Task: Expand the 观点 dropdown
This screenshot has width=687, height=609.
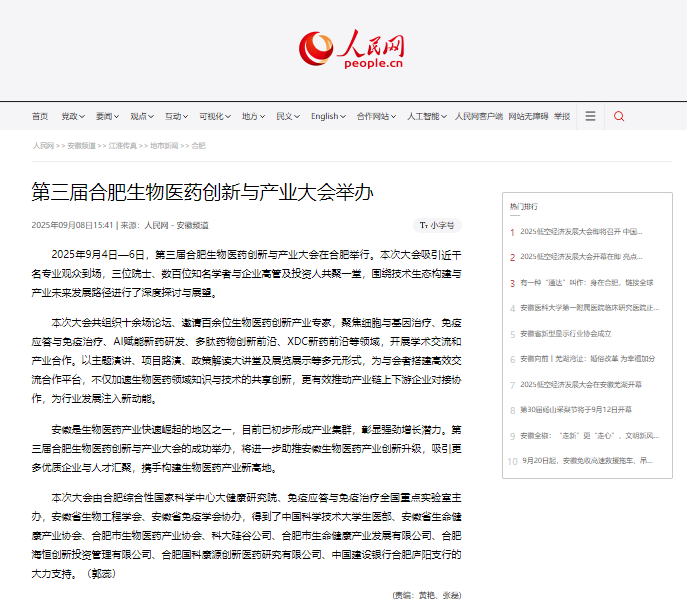Action: 142,116
